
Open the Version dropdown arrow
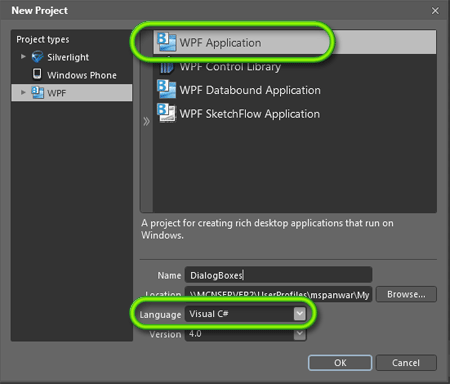[x=300, y=334]
